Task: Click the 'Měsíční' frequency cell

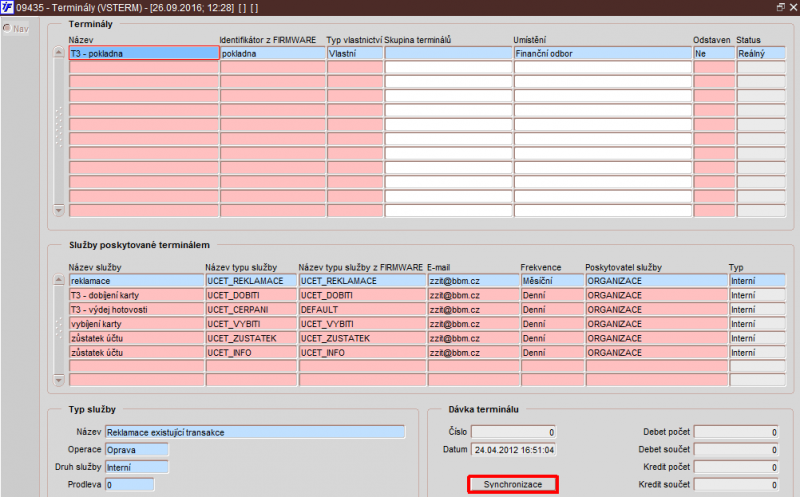Action: (552, 281)
